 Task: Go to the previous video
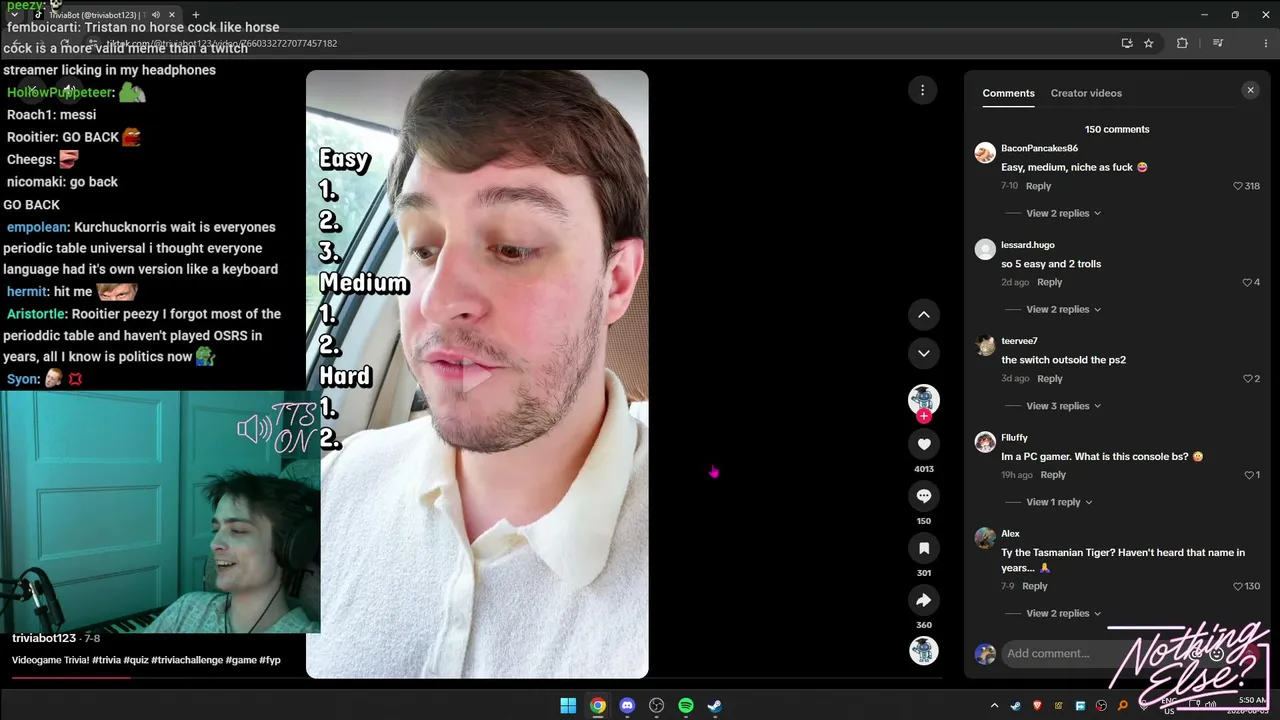(x=924, y=314)
